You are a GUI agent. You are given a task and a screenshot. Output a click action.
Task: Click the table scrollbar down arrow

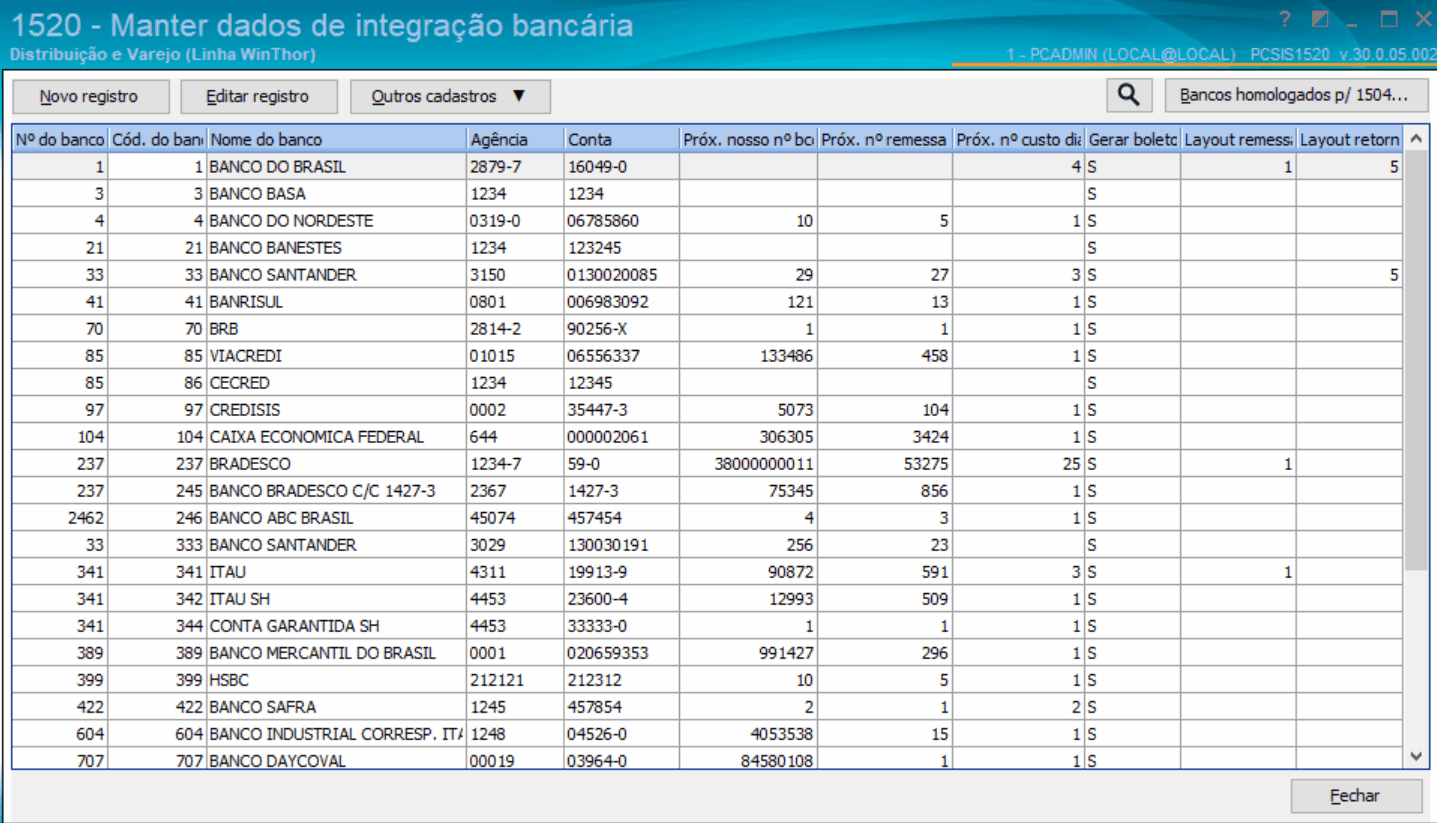click(1415, 757)
